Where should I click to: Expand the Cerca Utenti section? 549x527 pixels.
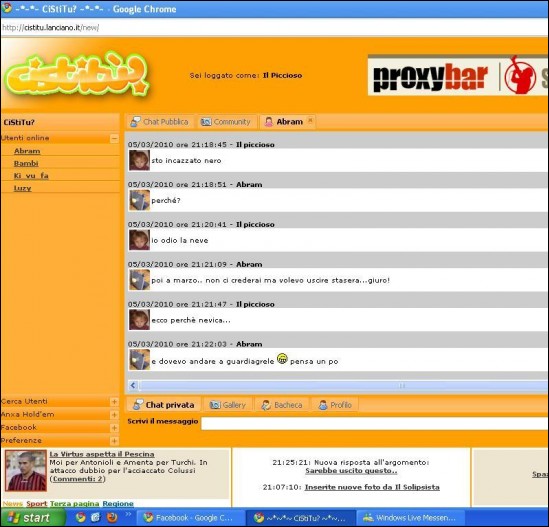click(114, 402)
